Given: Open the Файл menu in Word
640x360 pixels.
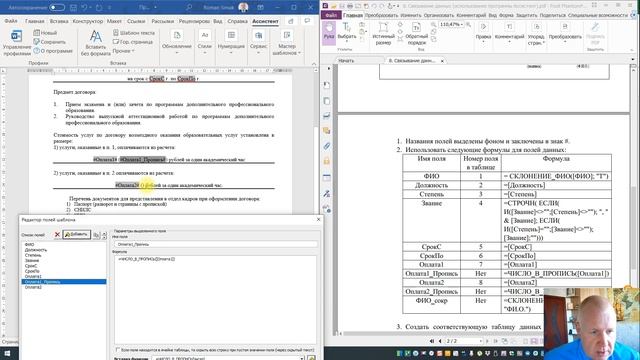Looking at the screenshot, I should 11,21.
